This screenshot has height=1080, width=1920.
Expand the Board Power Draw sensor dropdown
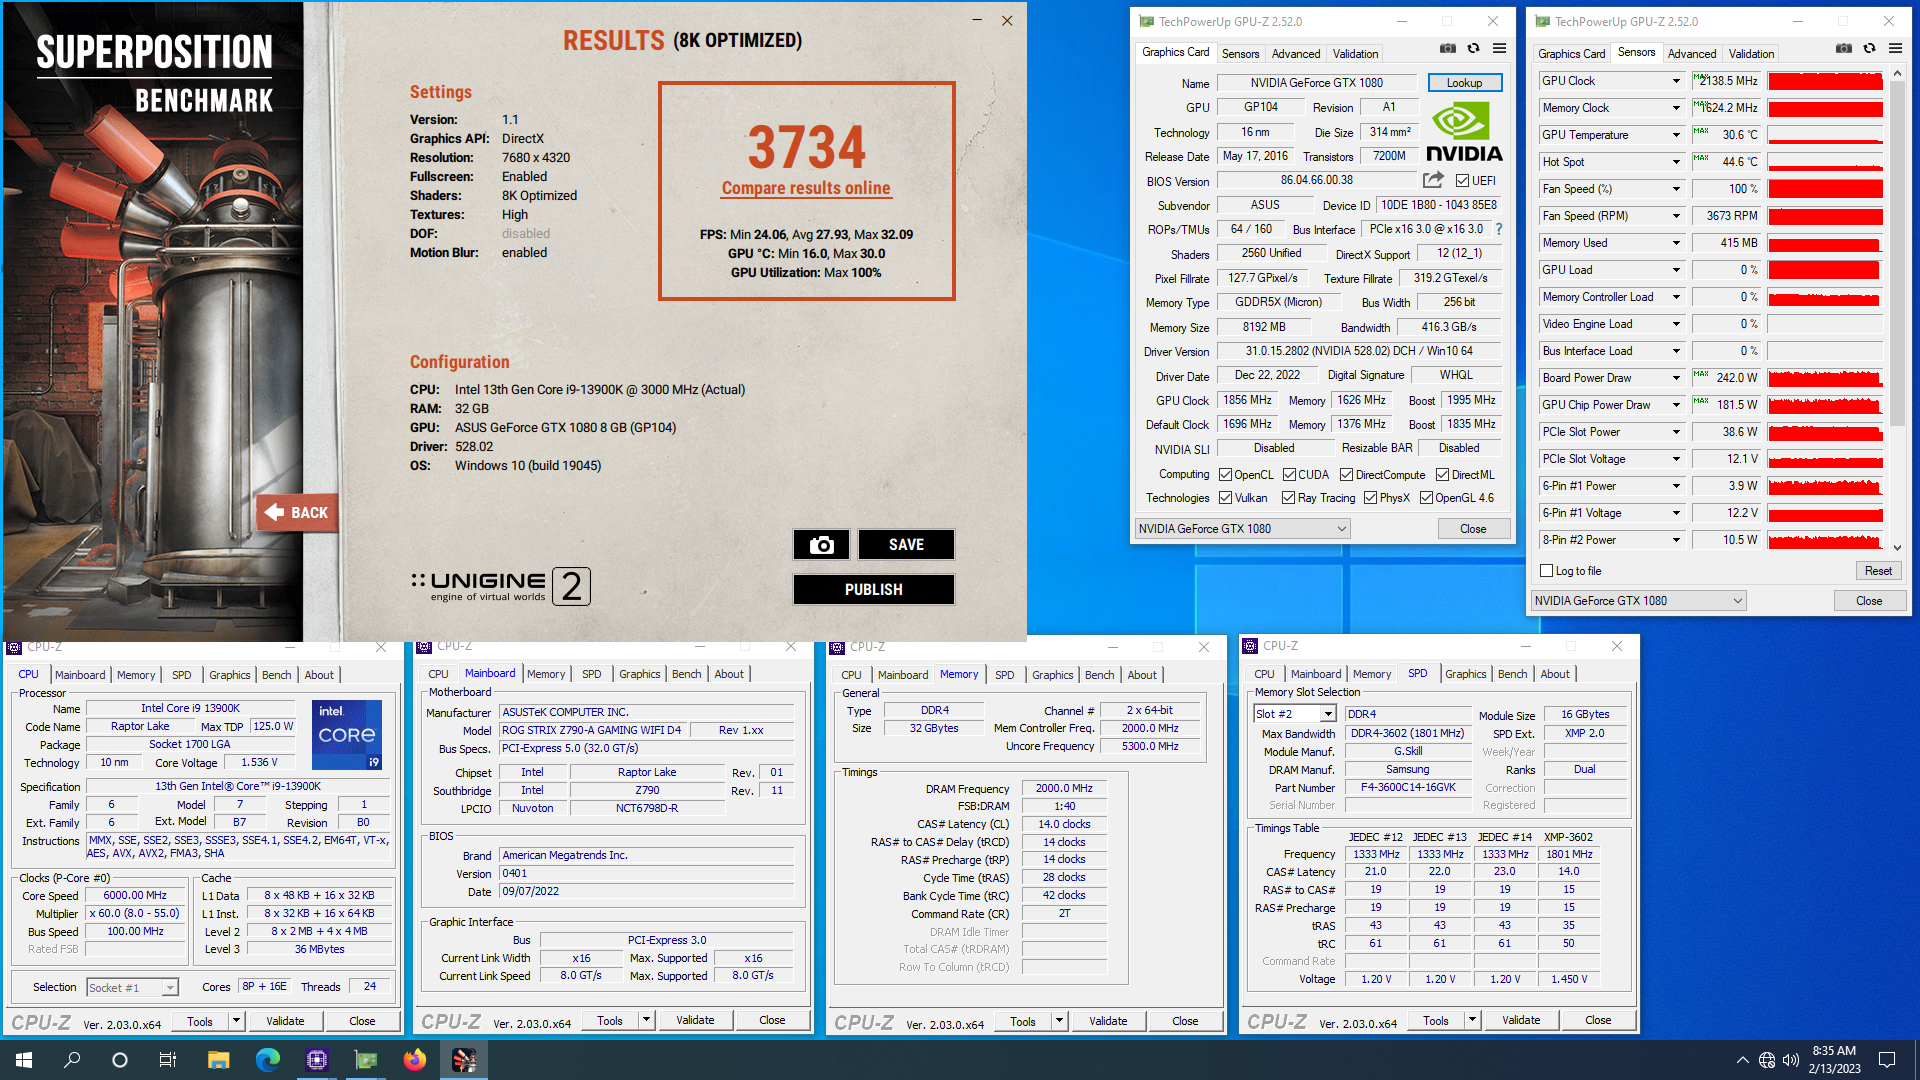tap(1676, 378)
